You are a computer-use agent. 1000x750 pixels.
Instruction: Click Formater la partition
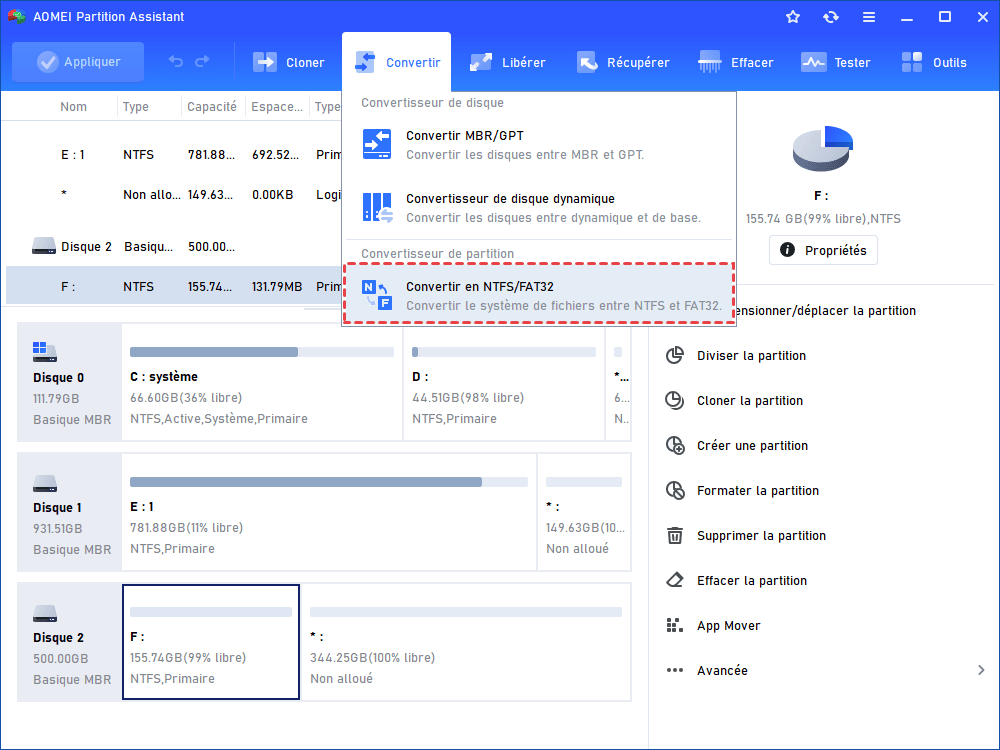(757, 491)
